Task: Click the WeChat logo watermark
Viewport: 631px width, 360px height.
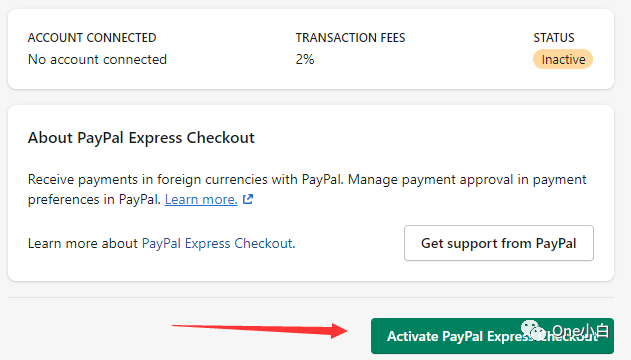Action: [x=533, y=331]
